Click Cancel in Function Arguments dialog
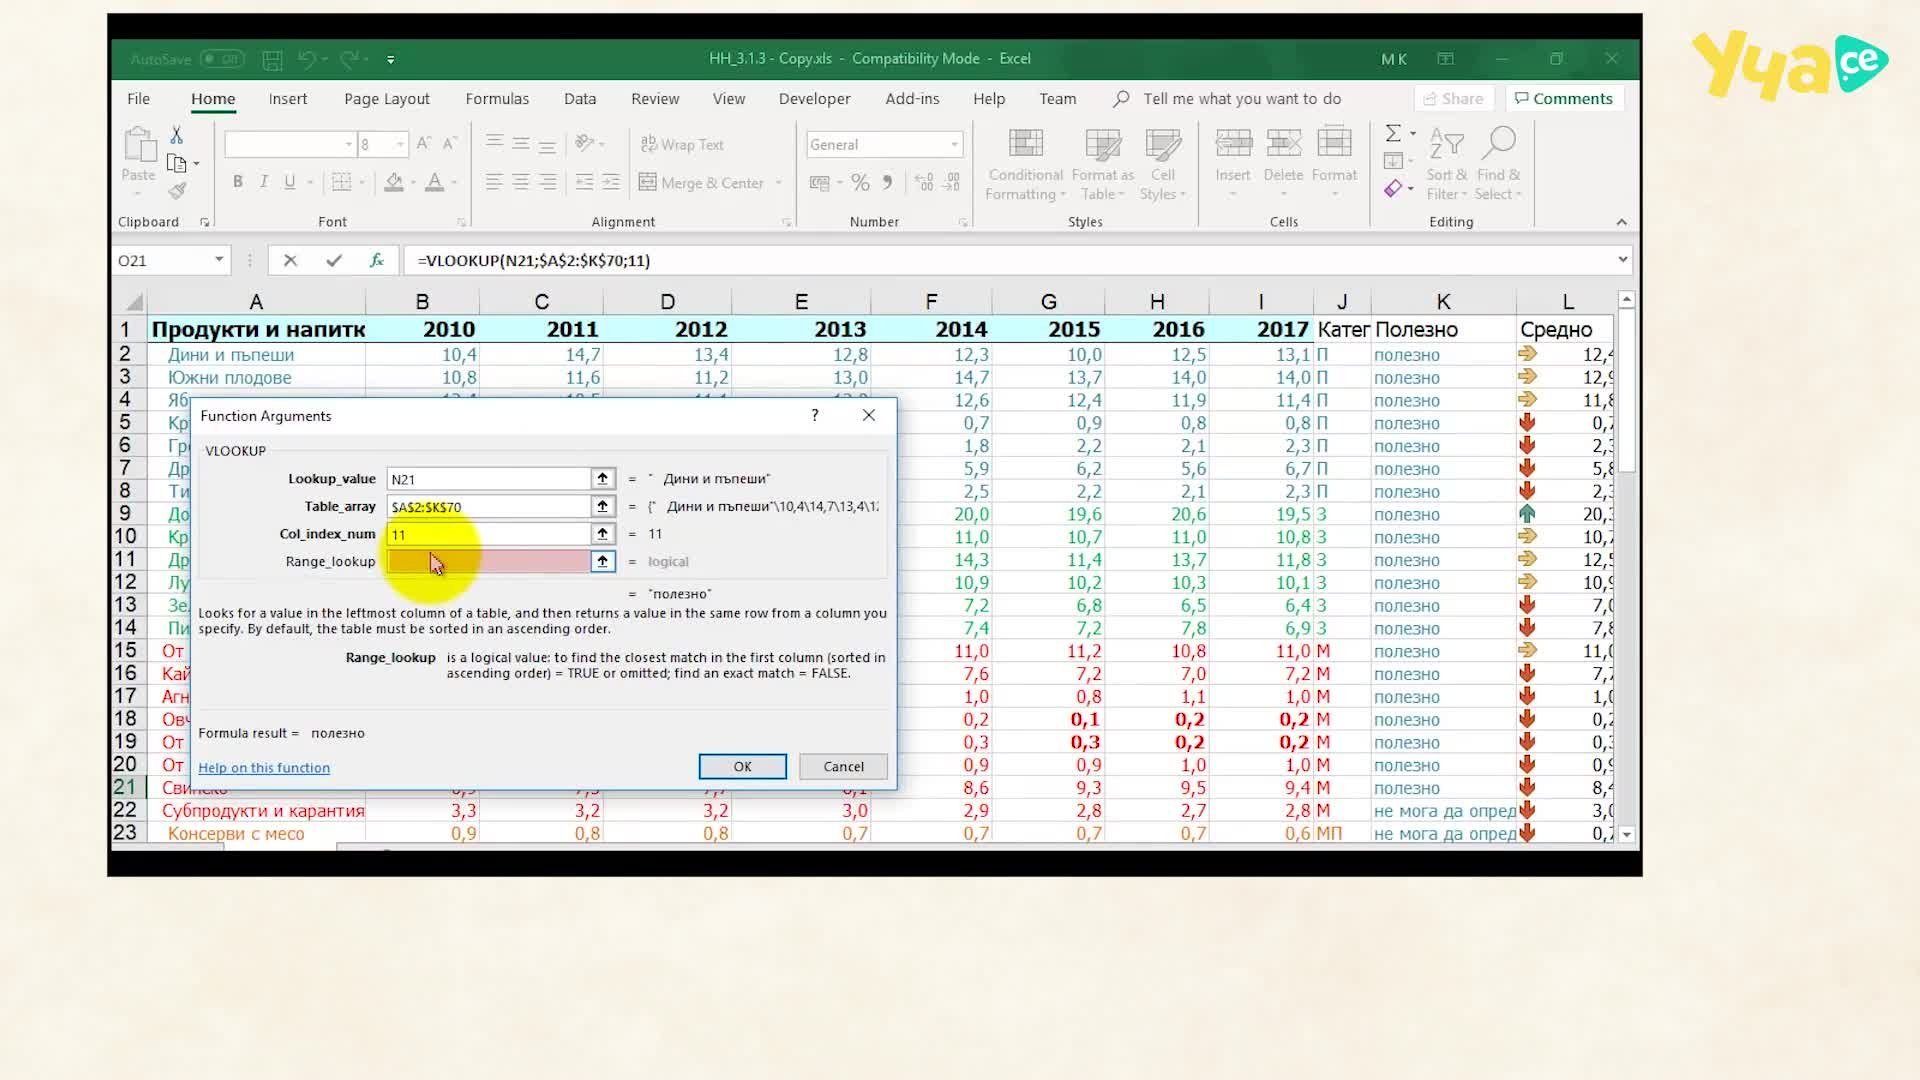 click(x=843, y=766)
